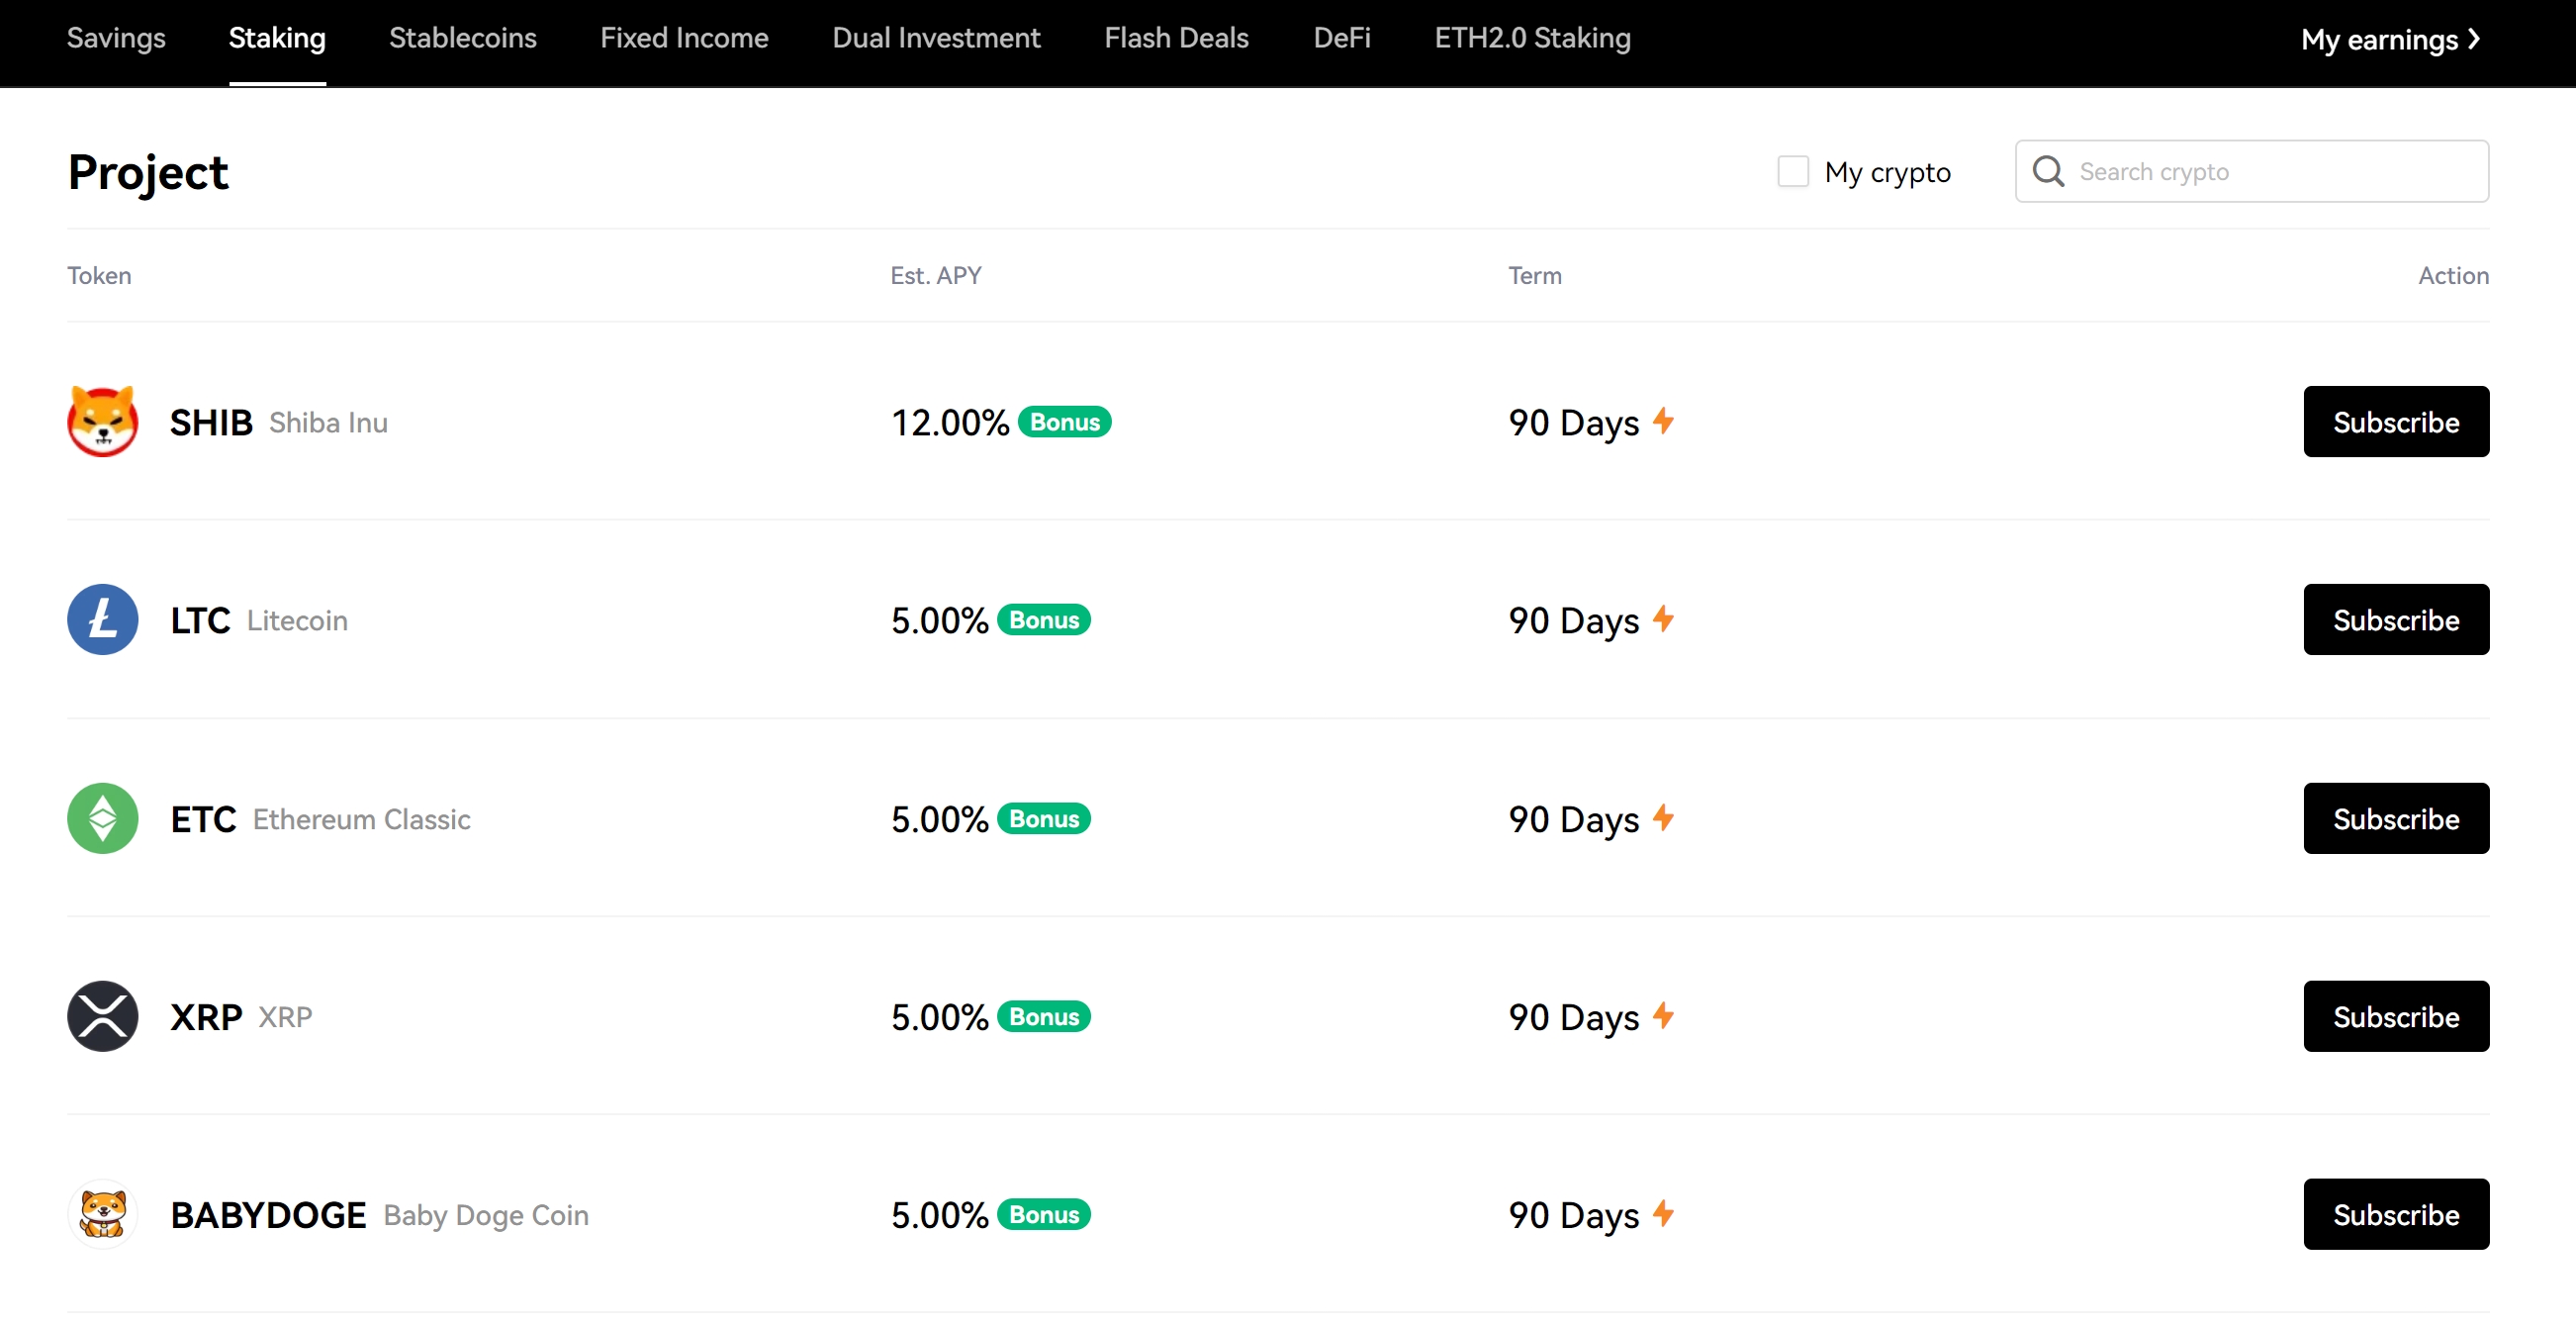2576x1326 pixels.
Task: Click the LTC Litecoin token icon
Action: click(102, 619)
